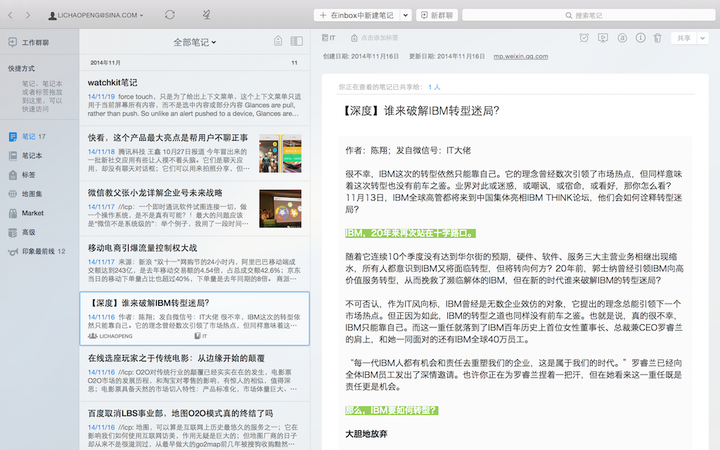
Task: Show note info icon
Action: pos(641,38)
